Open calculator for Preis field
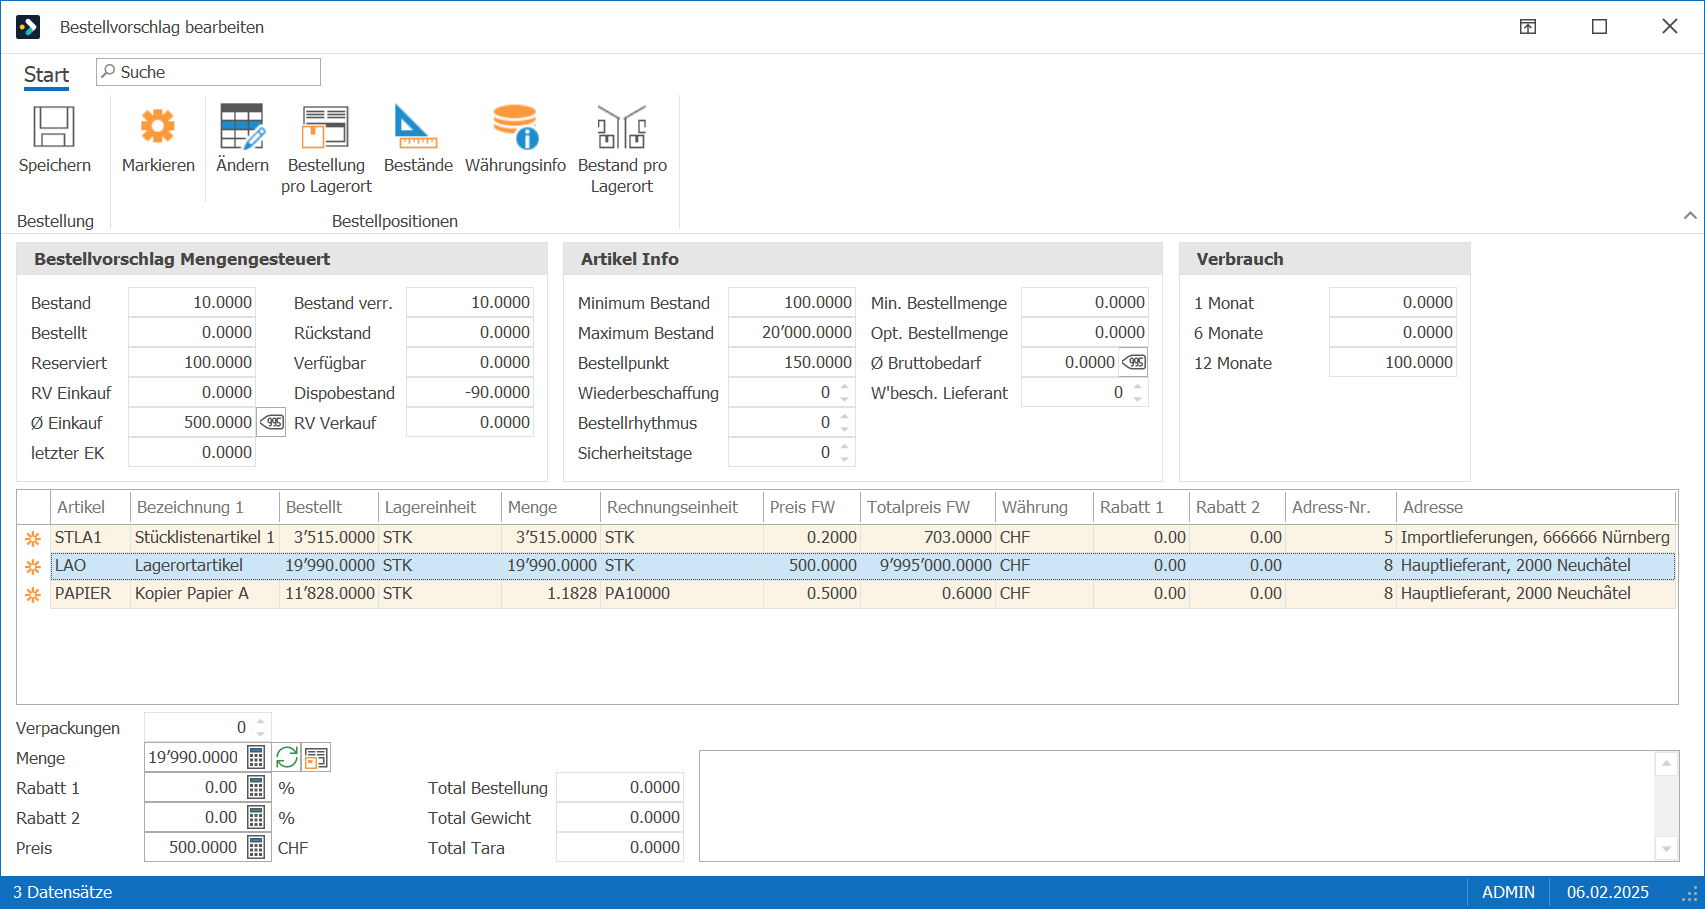The image size is (1705, 909). tap(257, 848)
